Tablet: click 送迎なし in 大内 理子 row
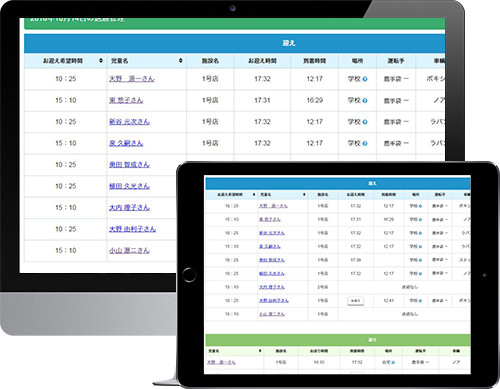Image resolution: width=500 pixels, height=389 pixels. coord(410,287)
